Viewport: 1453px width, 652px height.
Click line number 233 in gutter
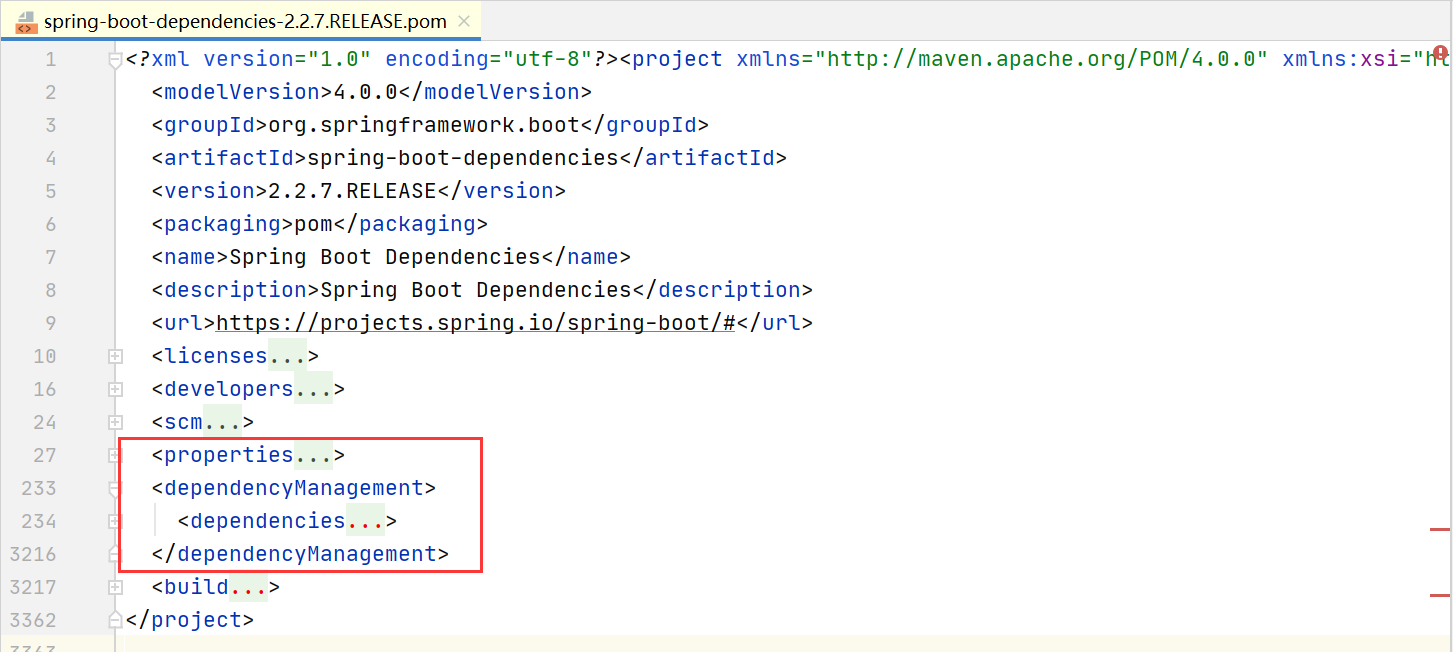pyautogui.click(x=38, y=488)
